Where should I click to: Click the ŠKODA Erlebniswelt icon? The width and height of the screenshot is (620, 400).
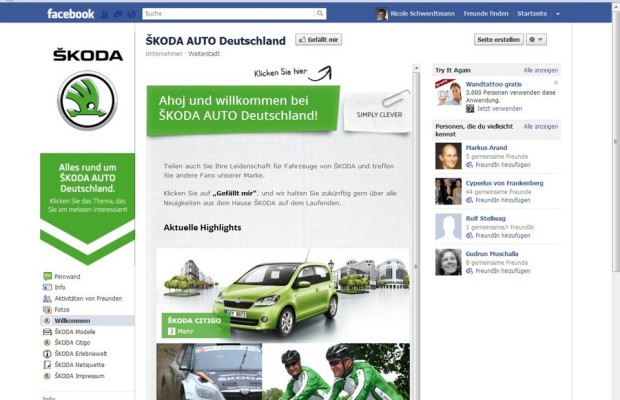point(47,353)
